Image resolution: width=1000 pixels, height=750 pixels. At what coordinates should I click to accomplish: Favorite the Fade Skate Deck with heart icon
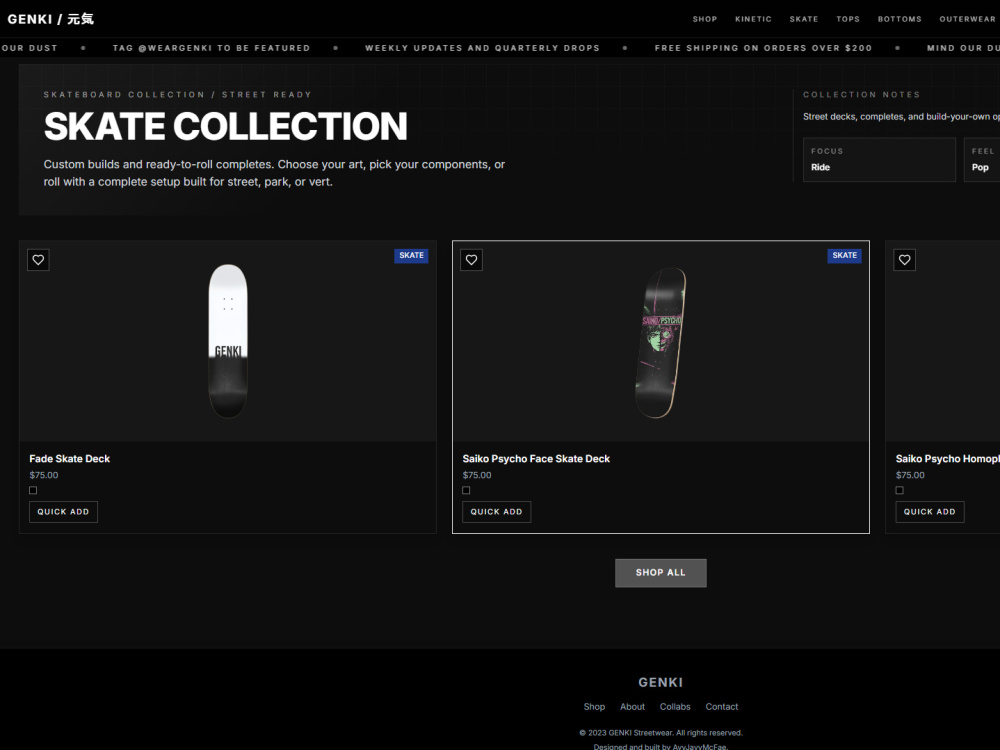38,260
